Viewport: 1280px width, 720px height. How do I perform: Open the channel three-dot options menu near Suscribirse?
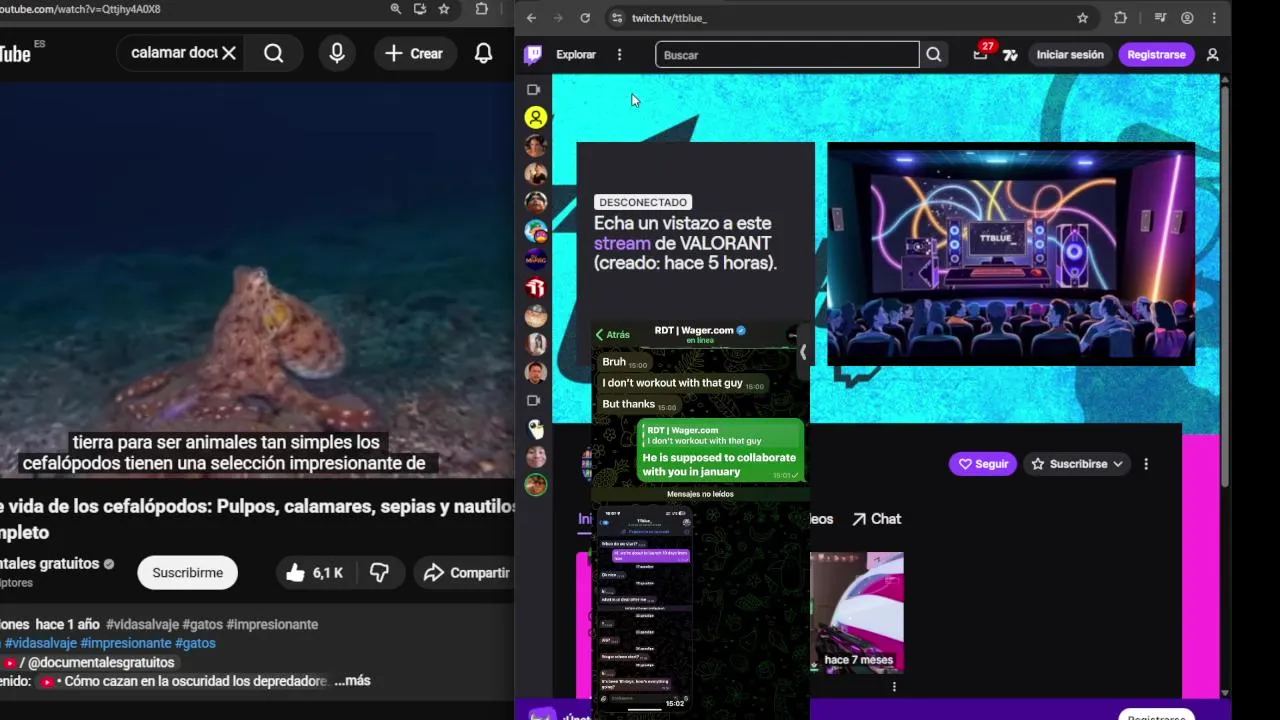tap(1146, 464)
